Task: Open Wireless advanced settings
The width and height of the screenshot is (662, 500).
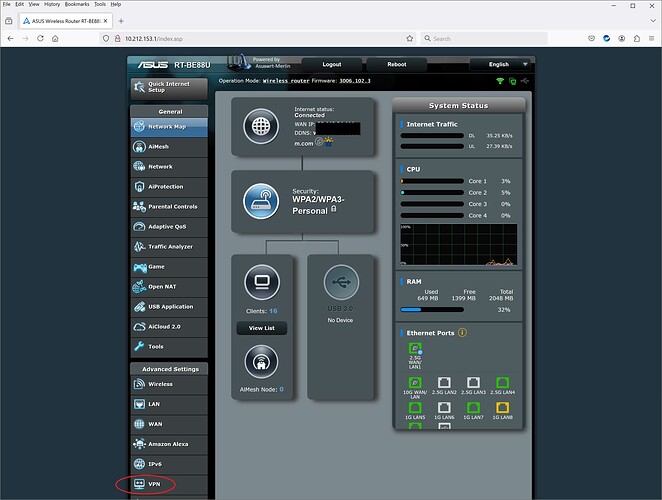Action: [169, 384]
